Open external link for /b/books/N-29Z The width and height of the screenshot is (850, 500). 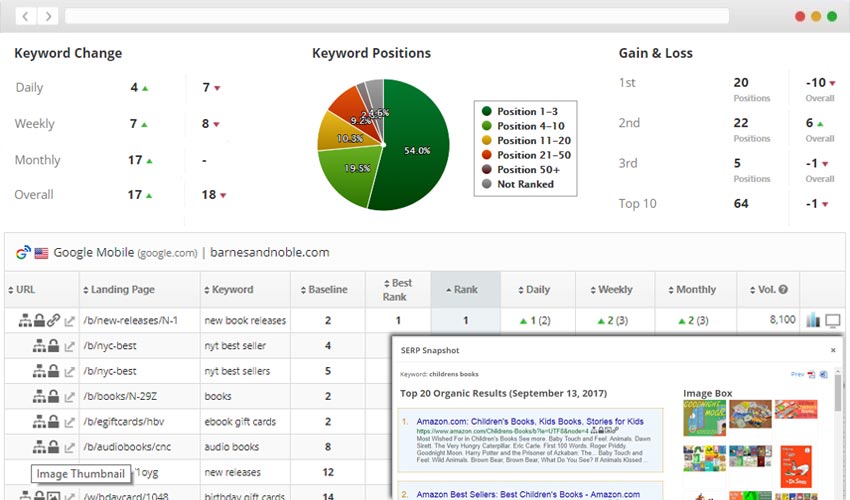[69, 396]
